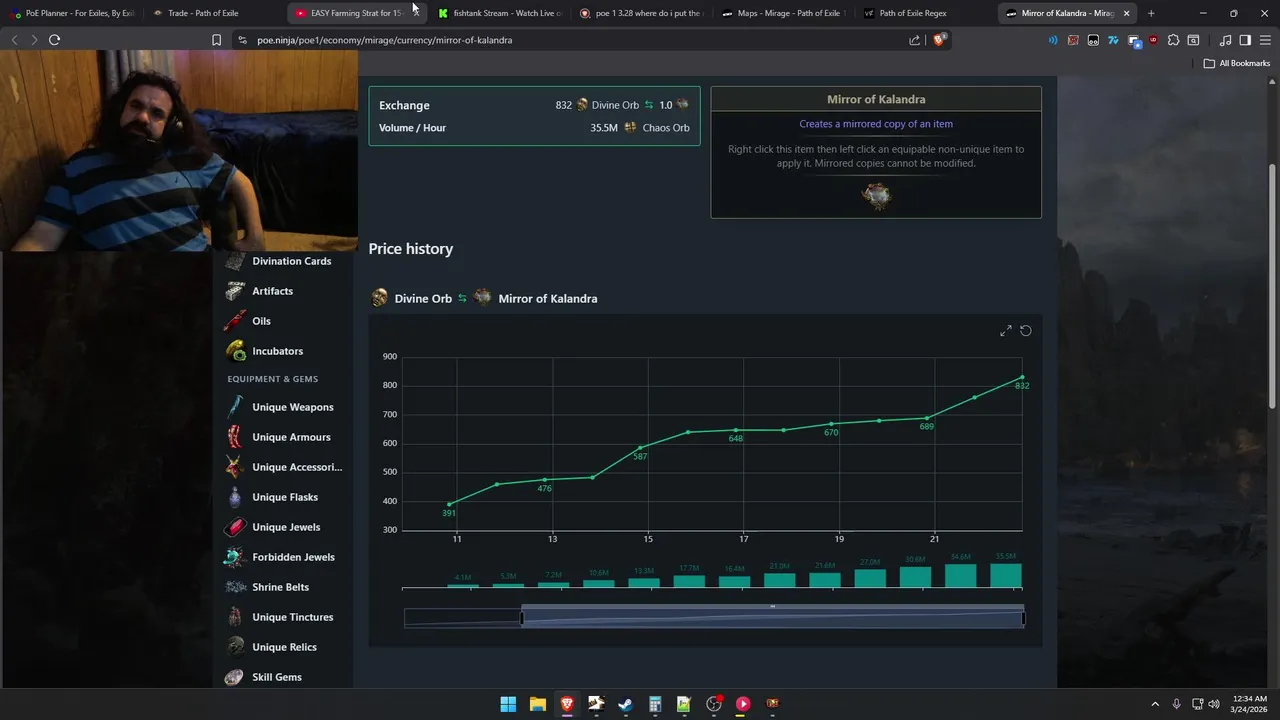Click the browser back arrow

pyautogui.click(x=14, y=40)
